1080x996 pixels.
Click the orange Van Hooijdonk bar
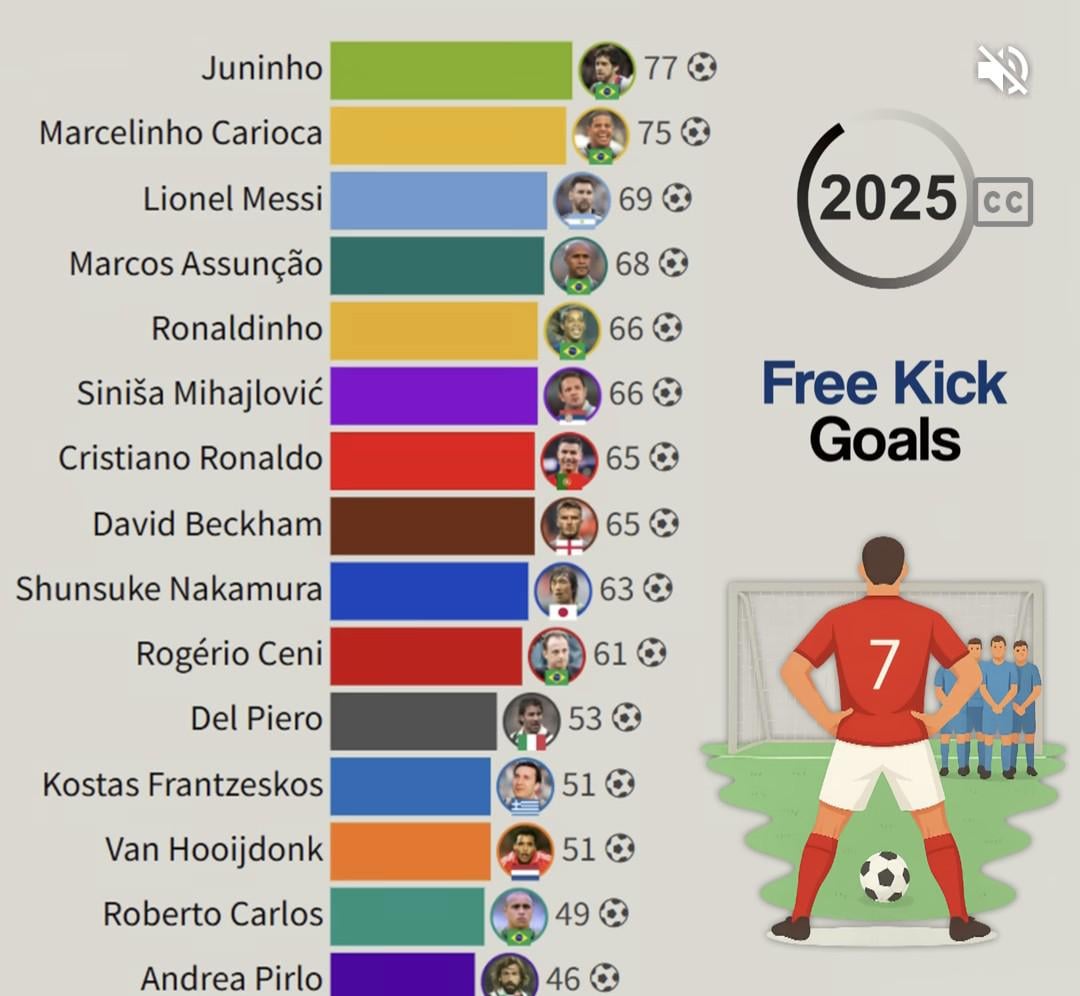pos(410,850)
